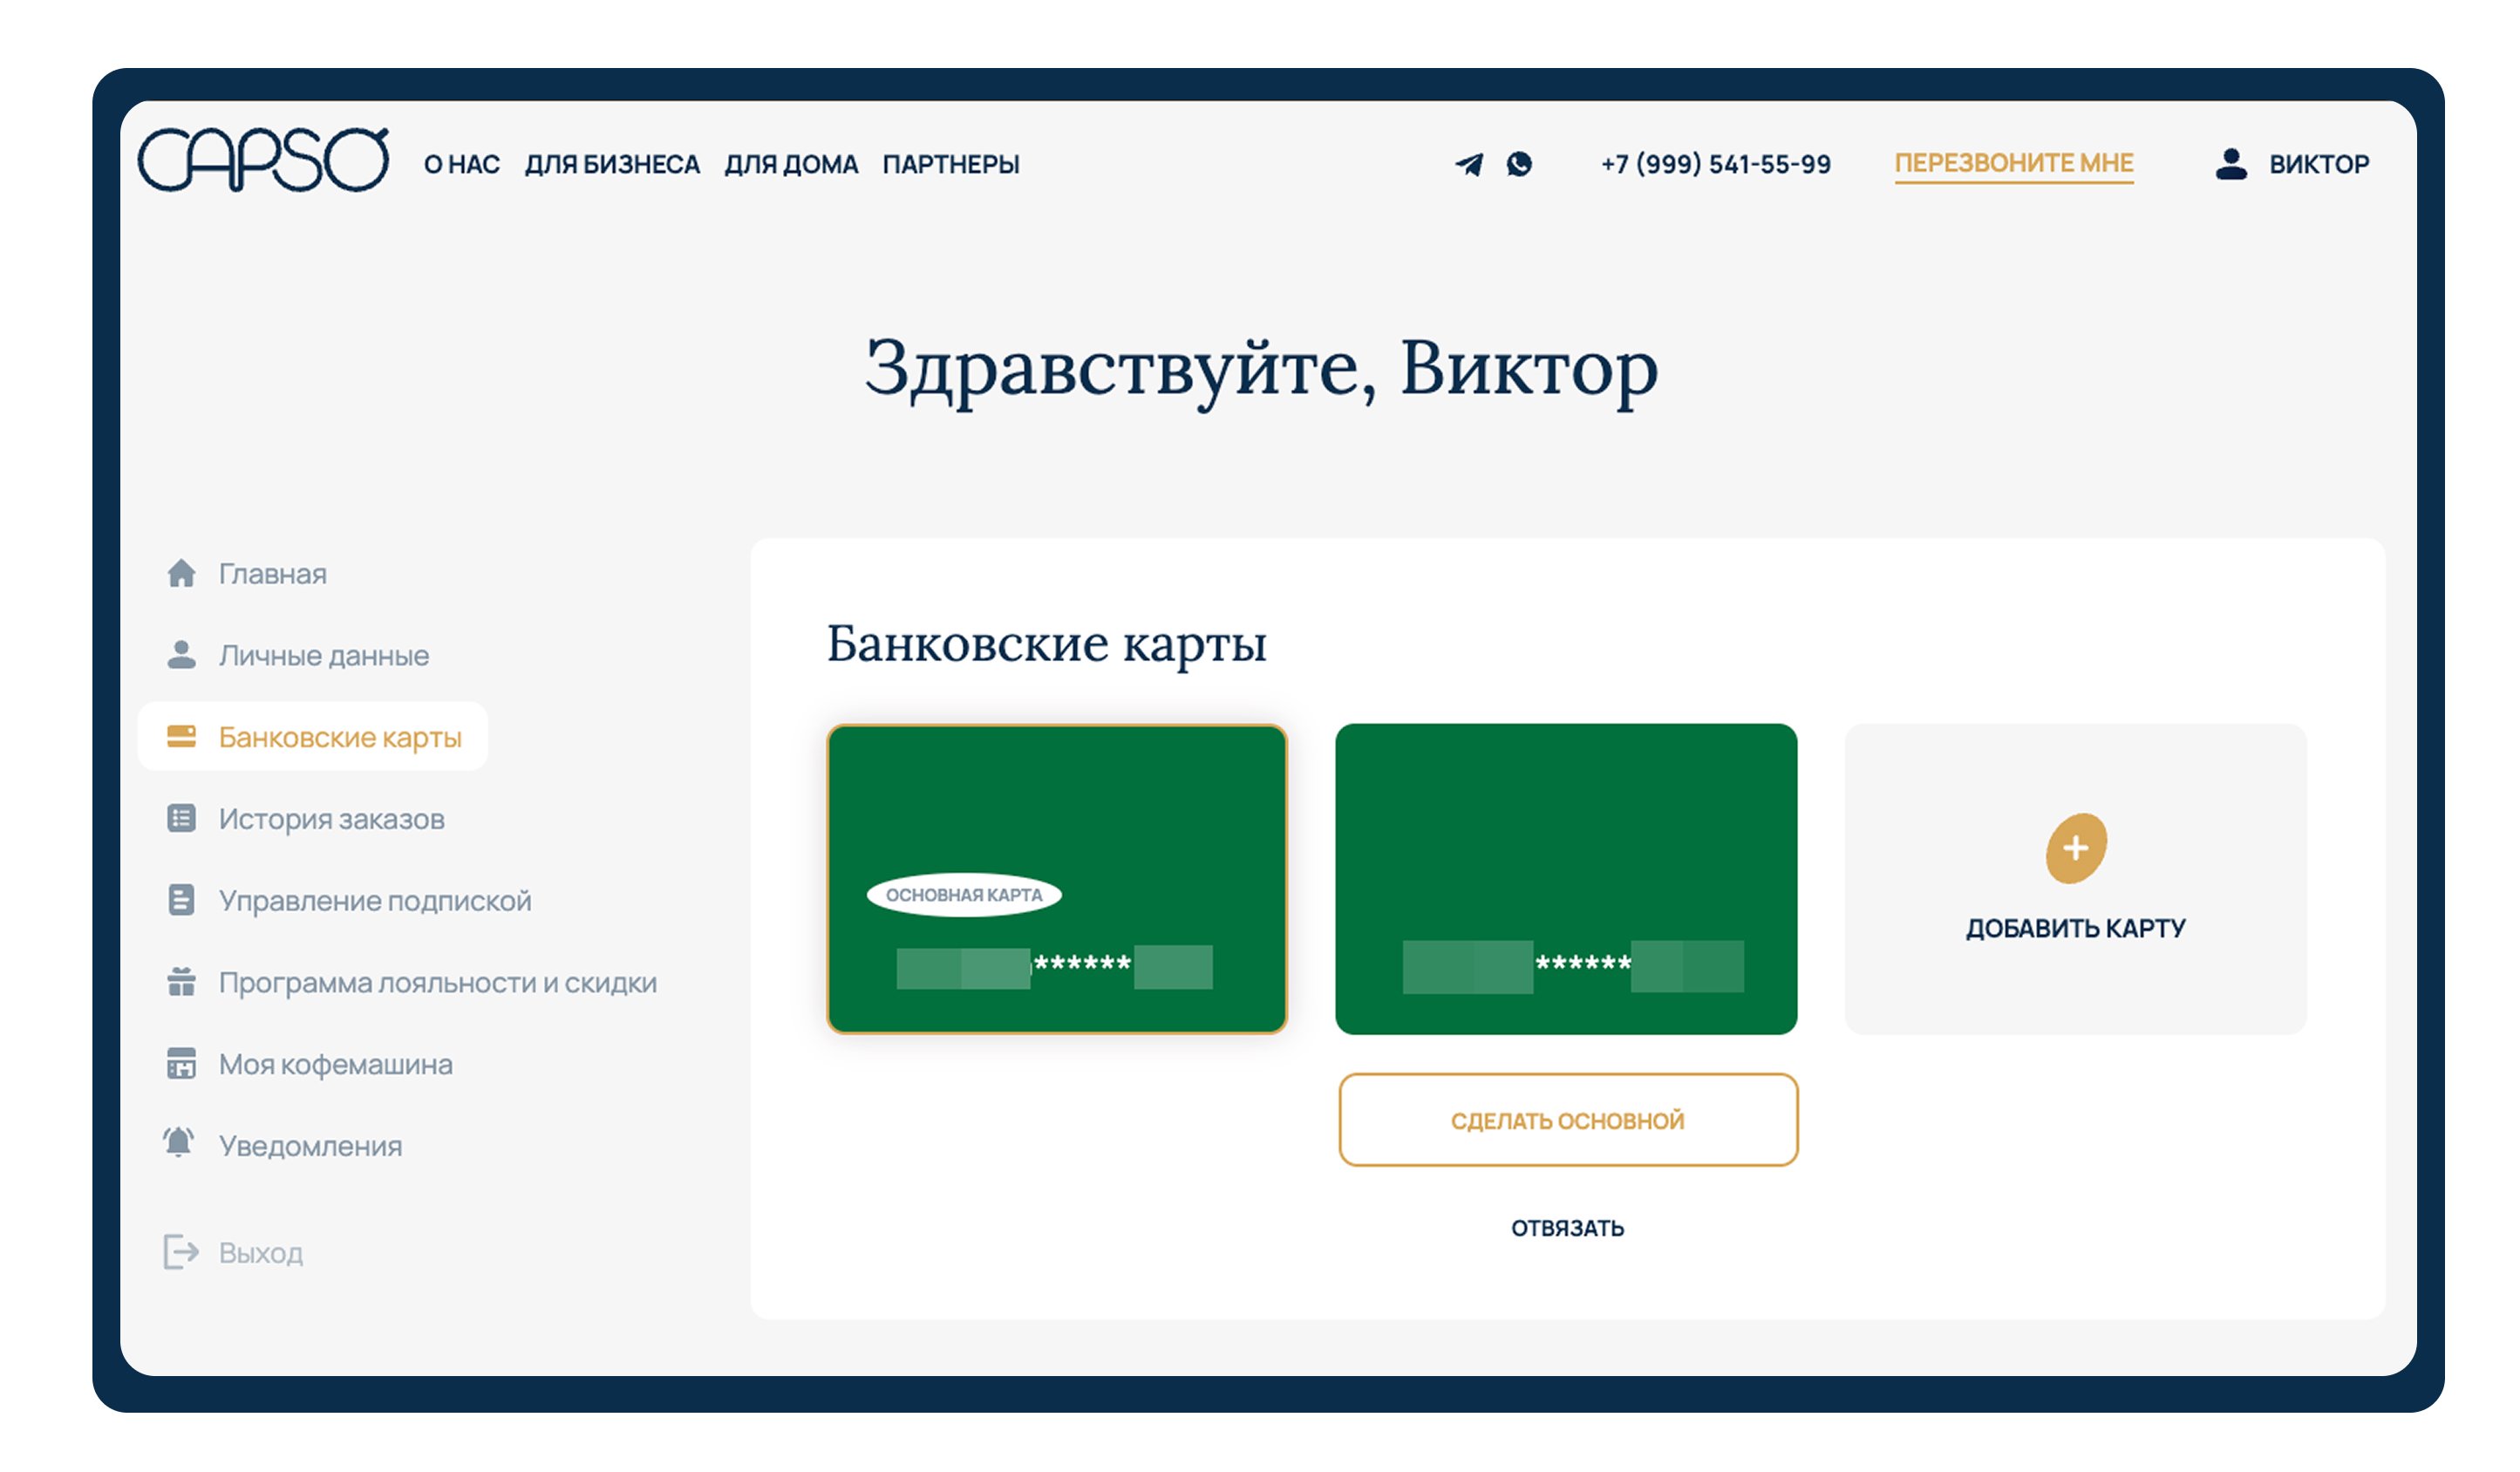The height and width of the screenshot is (1472, 2520).
Task: Click the logout arrow icon beside Выход
Action: 181,1251
